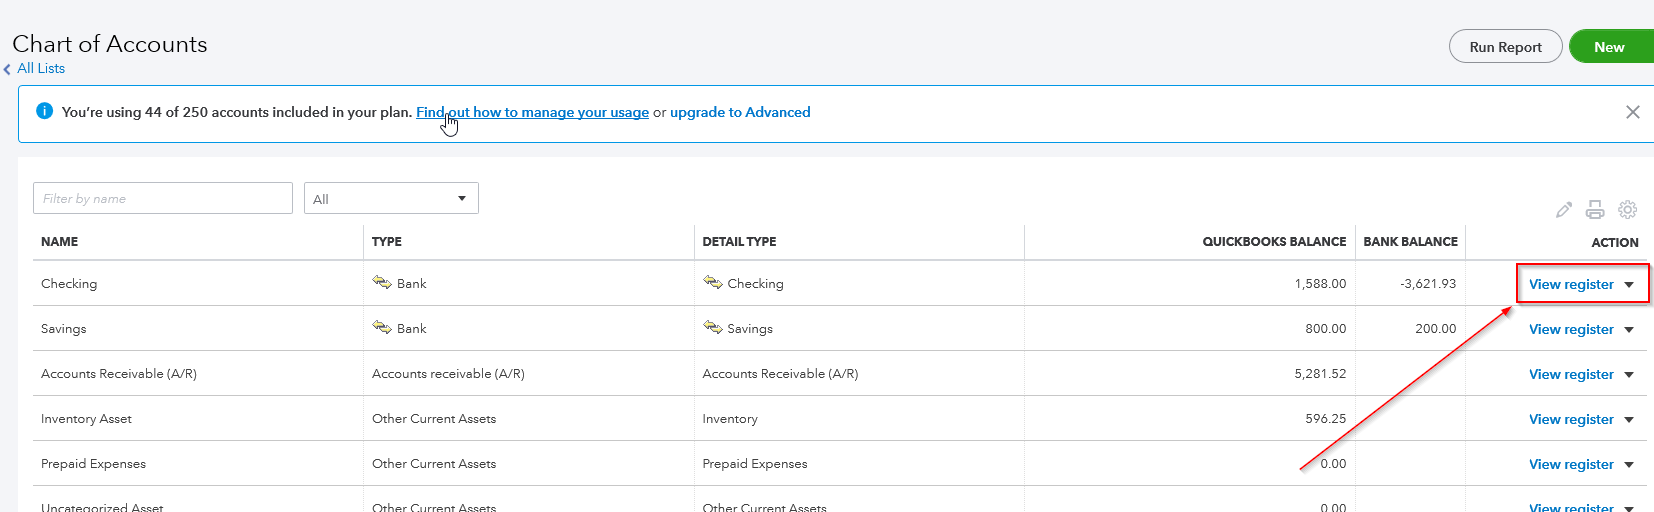1654x512 pixels.
Task: Expand the action arrow for Prepaid Expenses row
Action: [x=1629, y=465]
